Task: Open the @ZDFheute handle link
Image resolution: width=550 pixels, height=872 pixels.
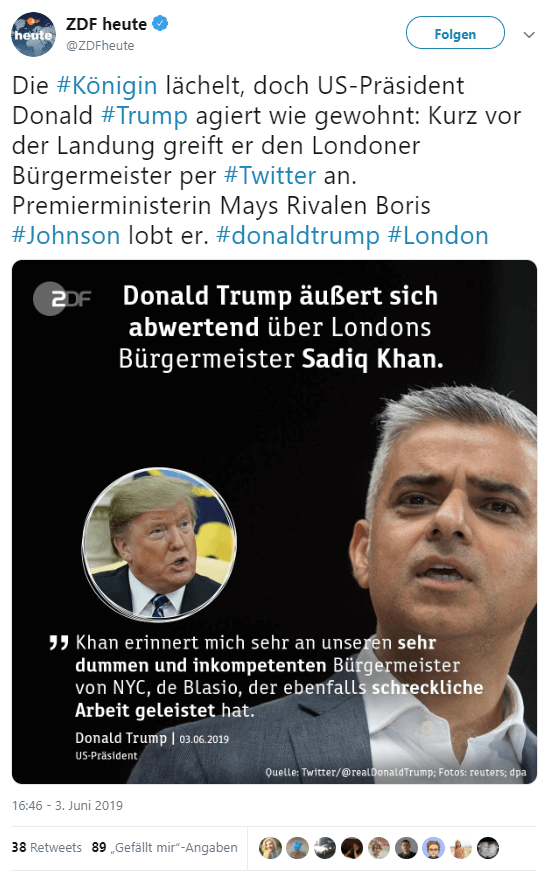Action: (100, 46)
